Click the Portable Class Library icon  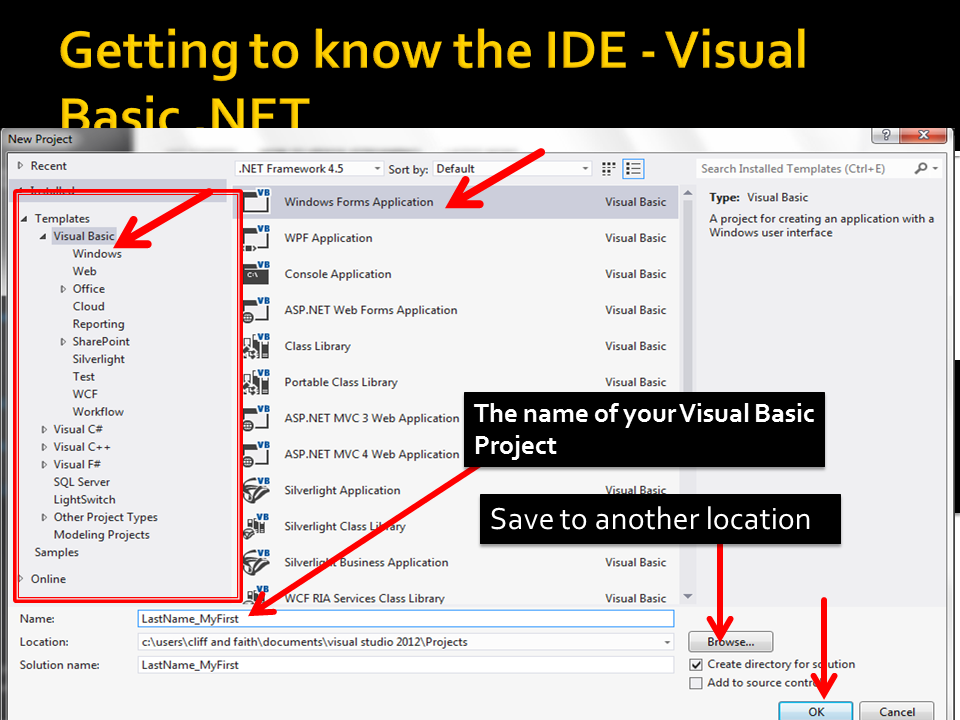pyautogui.click(x=257, y=382)
